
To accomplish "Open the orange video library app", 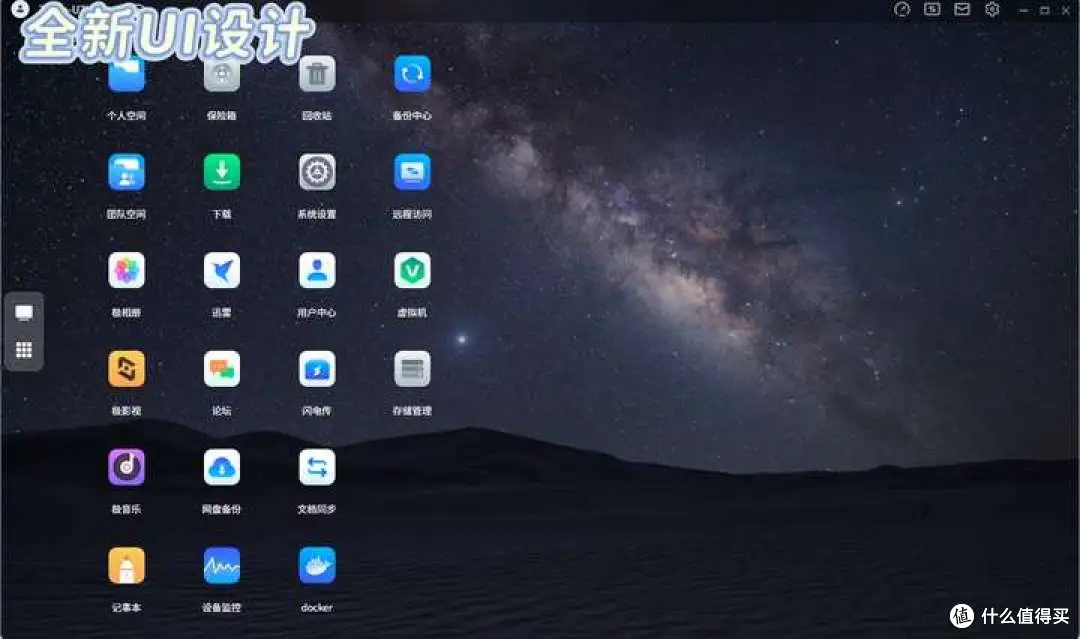I will pos(126,369).
